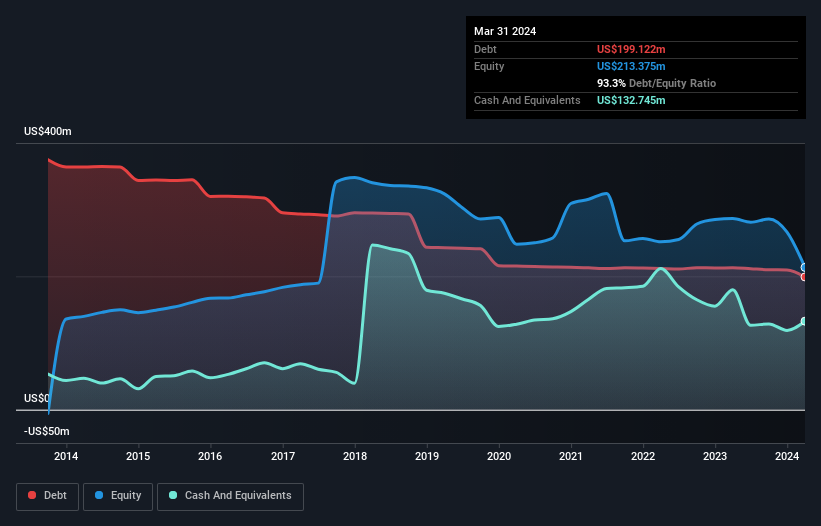Click the 2015 x-axis label
Image resolution: width=821 pixels, height=526 pixels.
(x=138, y=456)
